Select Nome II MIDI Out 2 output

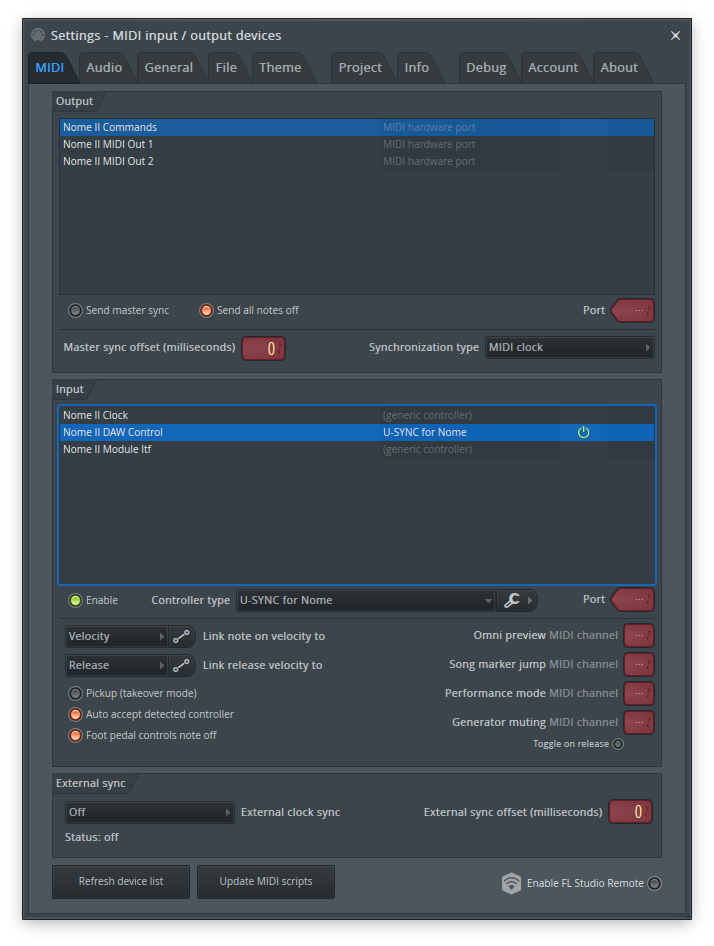pyautogui.click(x=357, y=161)
